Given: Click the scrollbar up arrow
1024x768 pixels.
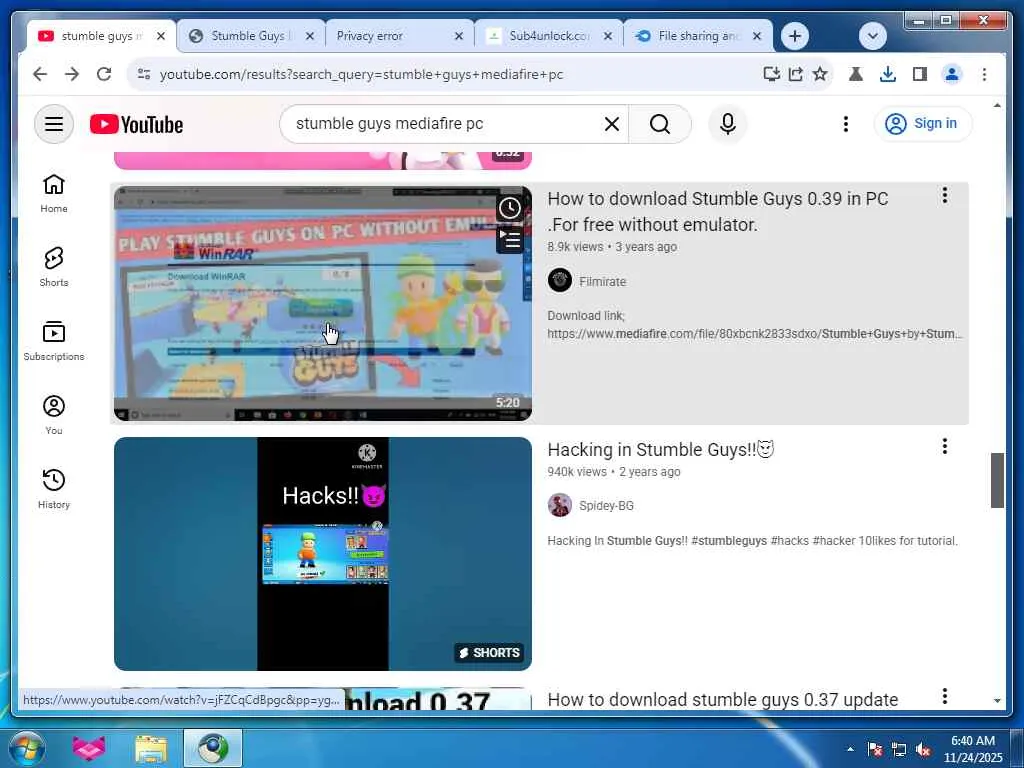Looking at the screenshot, I should coord(997,105).
